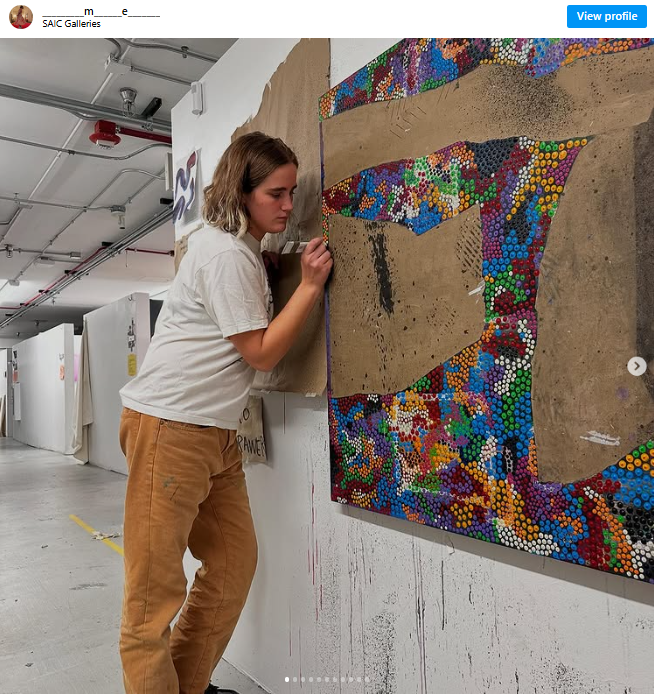The height and width of the screenshot is (694, 654).
Task: Click the View profile button
Action: click(607, 16)
